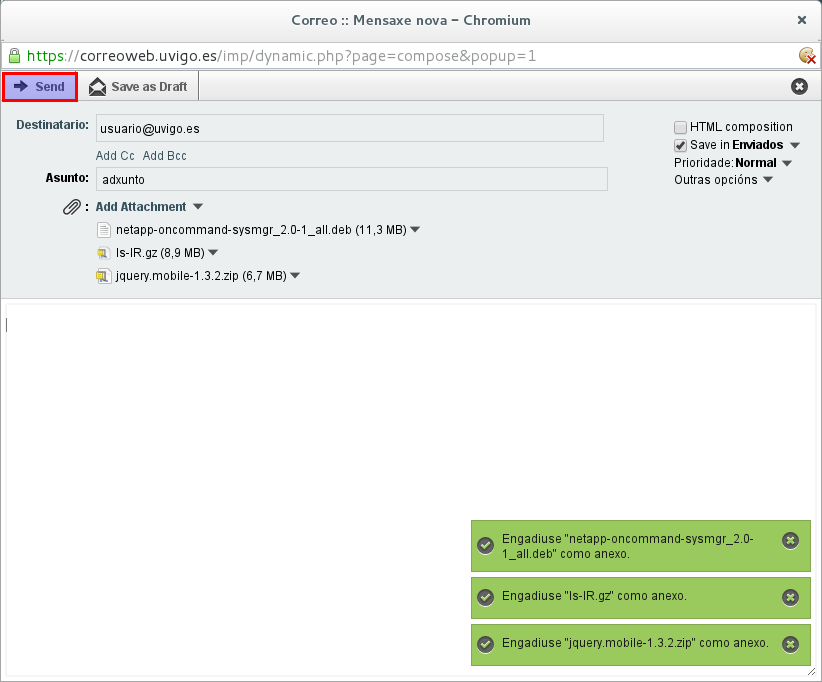Image resolution: width=822 pixels, height=682 pixels.
Task: Open the Prioridade Normal dropdown
Action: pos(787,163)
